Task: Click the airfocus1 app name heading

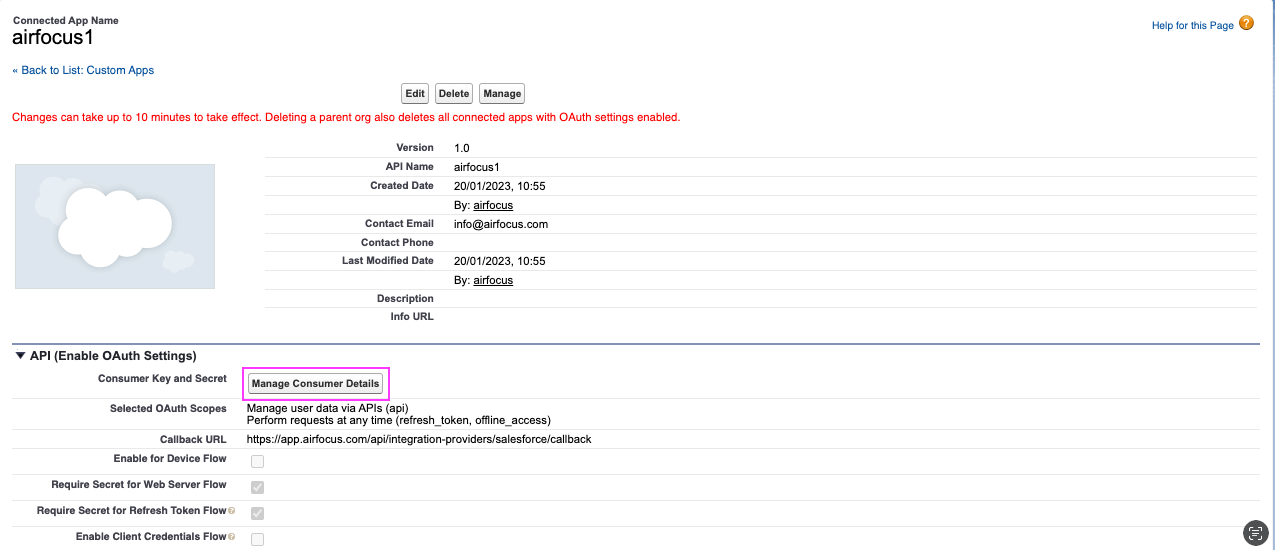Action: [x=52, y=38]
